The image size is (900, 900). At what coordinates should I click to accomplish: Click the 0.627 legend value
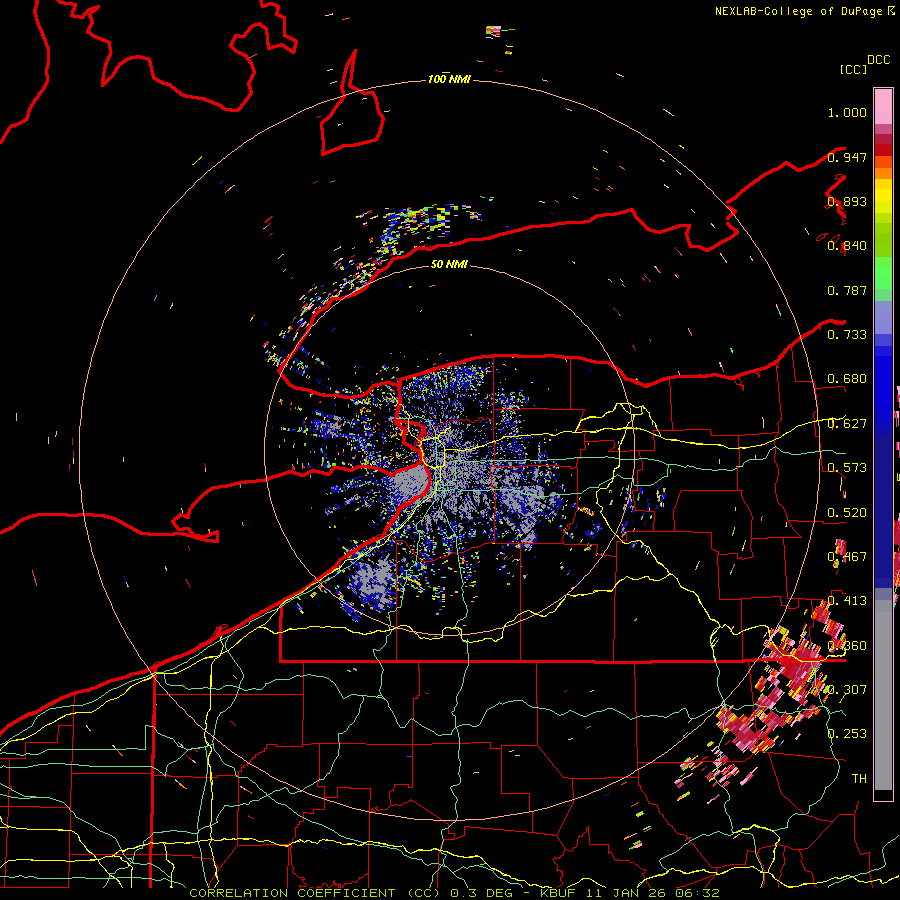(847, 424)
